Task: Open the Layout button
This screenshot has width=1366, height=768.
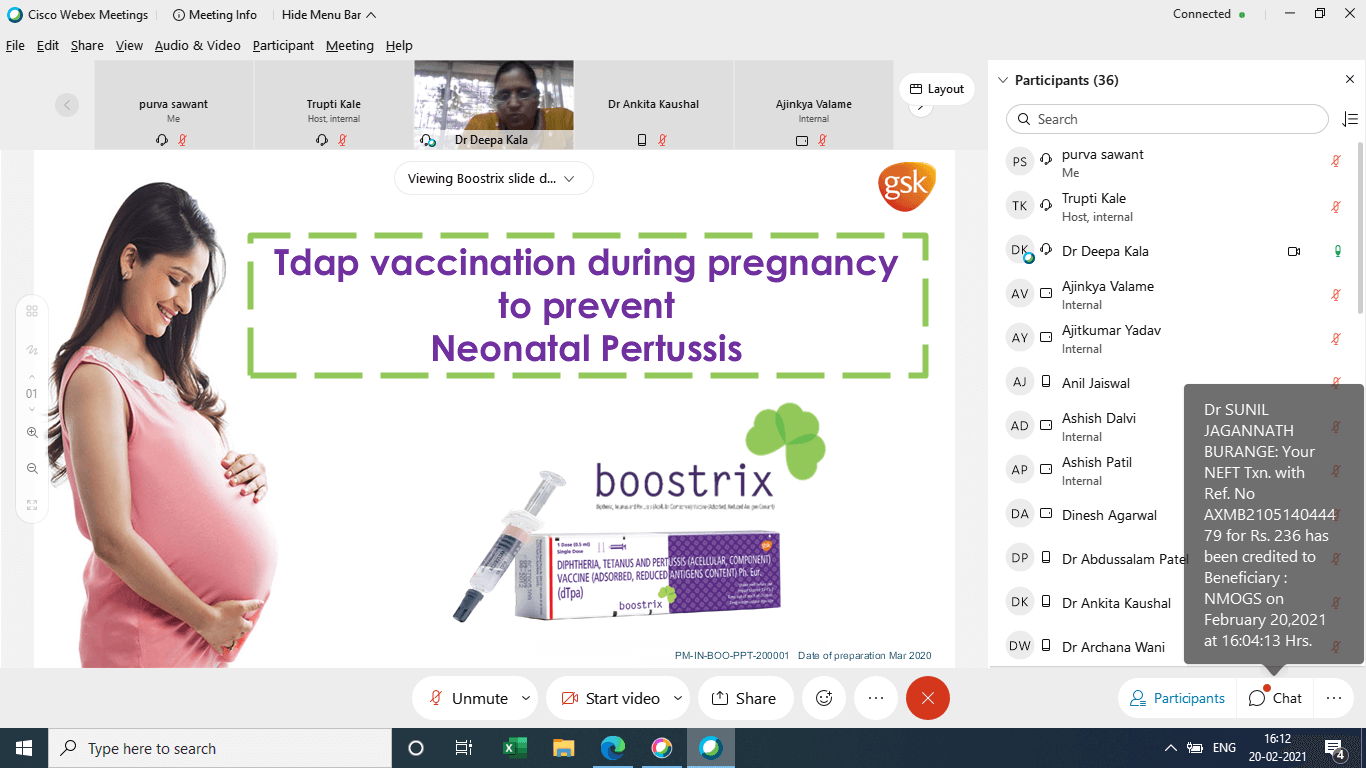Action: tap(937, 89)
